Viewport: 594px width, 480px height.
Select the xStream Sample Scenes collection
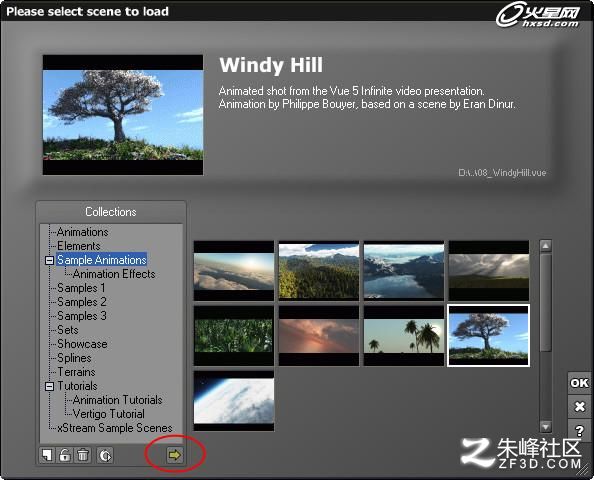tap(115, 428)
